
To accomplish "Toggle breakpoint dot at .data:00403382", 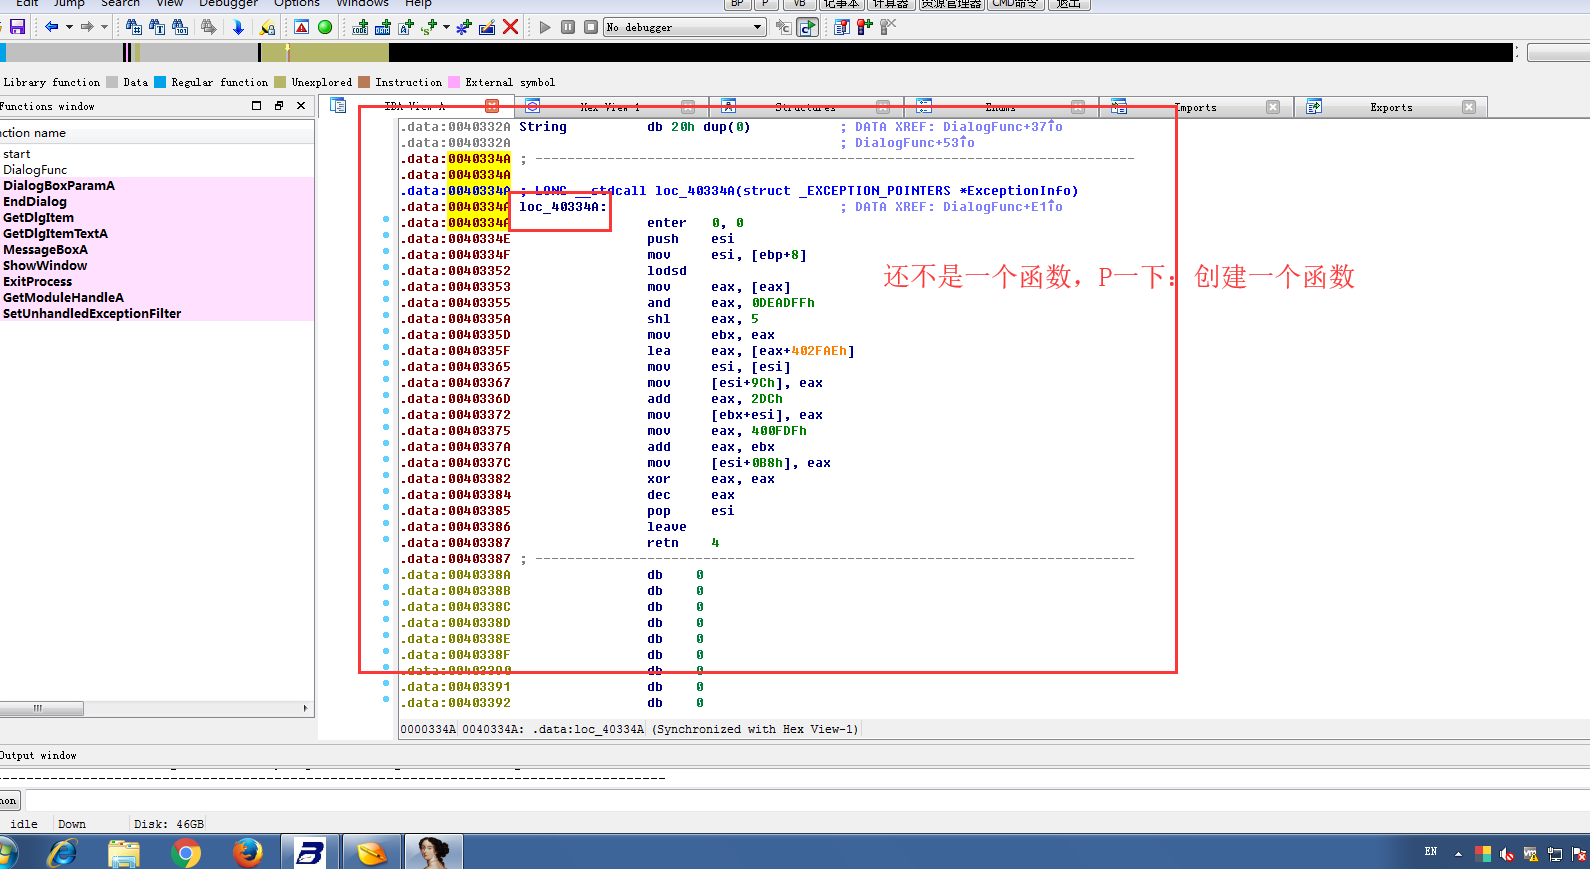I will (x=386, y=475).
